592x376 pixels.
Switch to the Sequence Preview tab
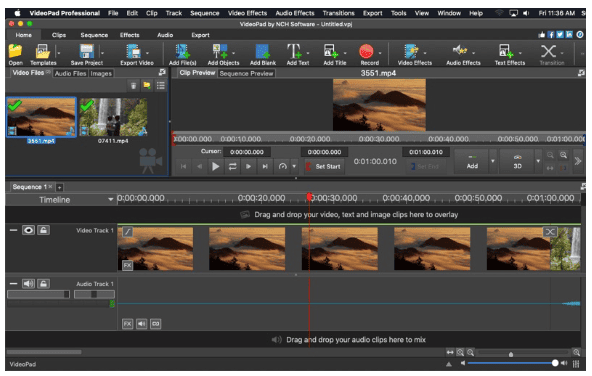point(246,74)
